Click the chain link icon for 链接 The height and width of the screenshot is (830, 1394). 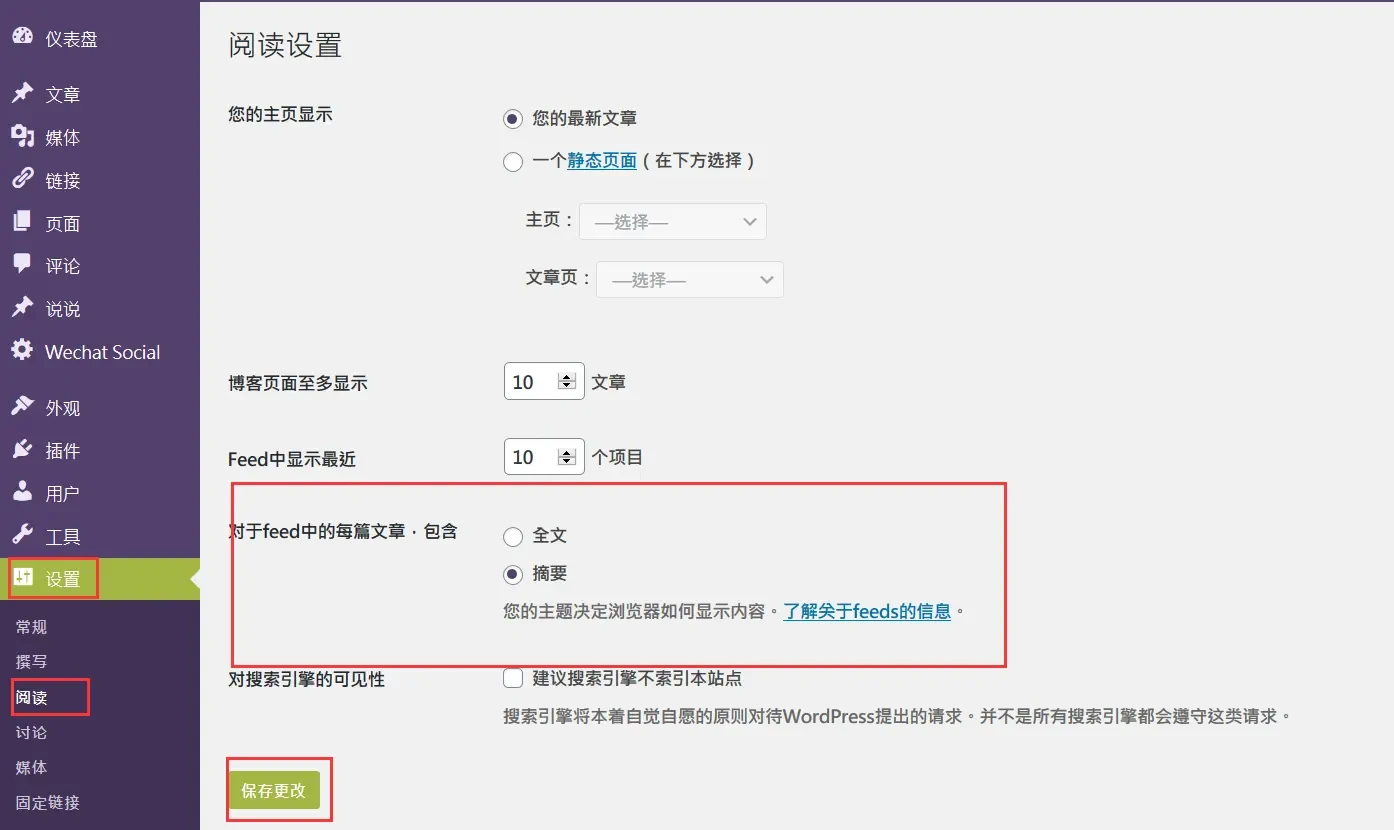(22, 179)
